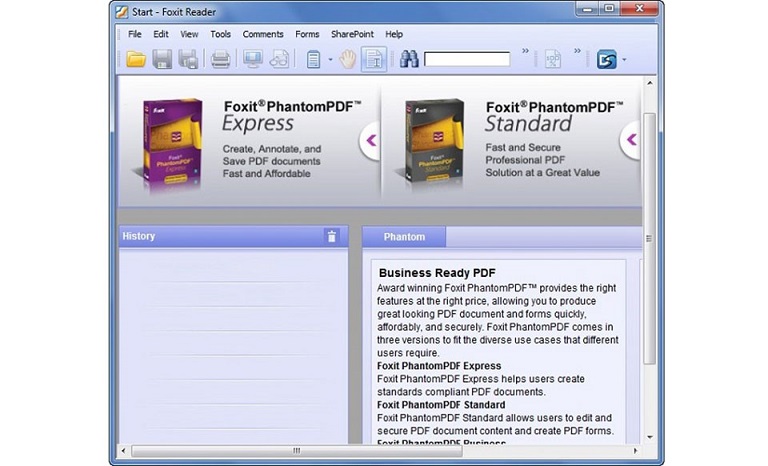Click purple arrow beside PhantomPDF Standard banner
768x466 pixels.
click(x=631, y=140)
